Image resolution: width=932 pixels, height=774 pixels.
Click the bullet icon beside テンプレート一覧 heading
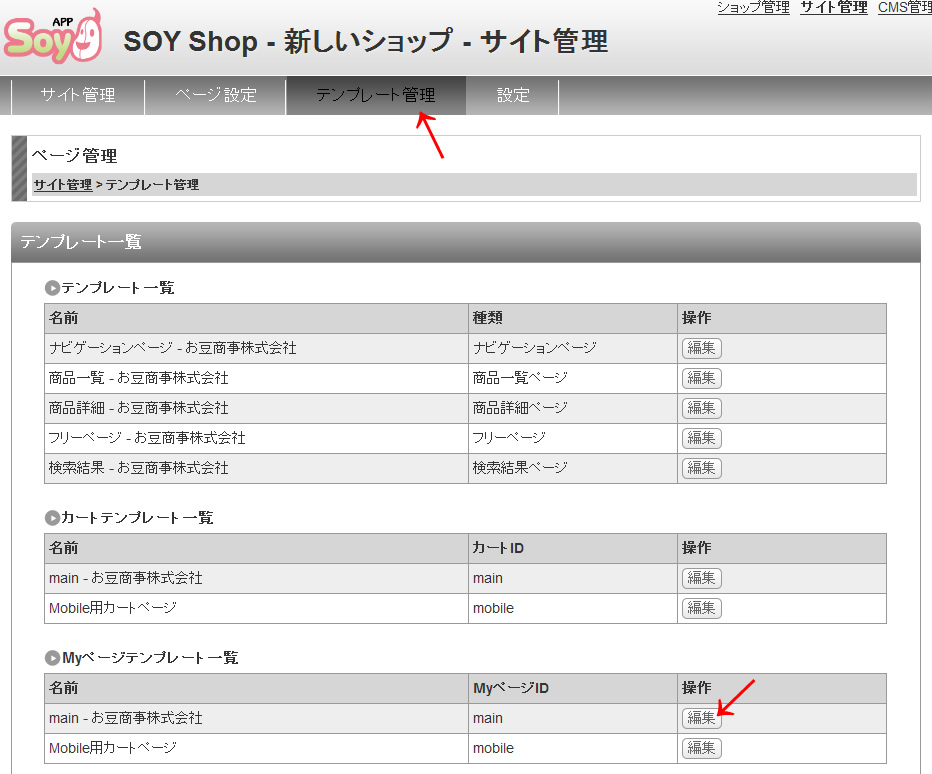(52, 288)
